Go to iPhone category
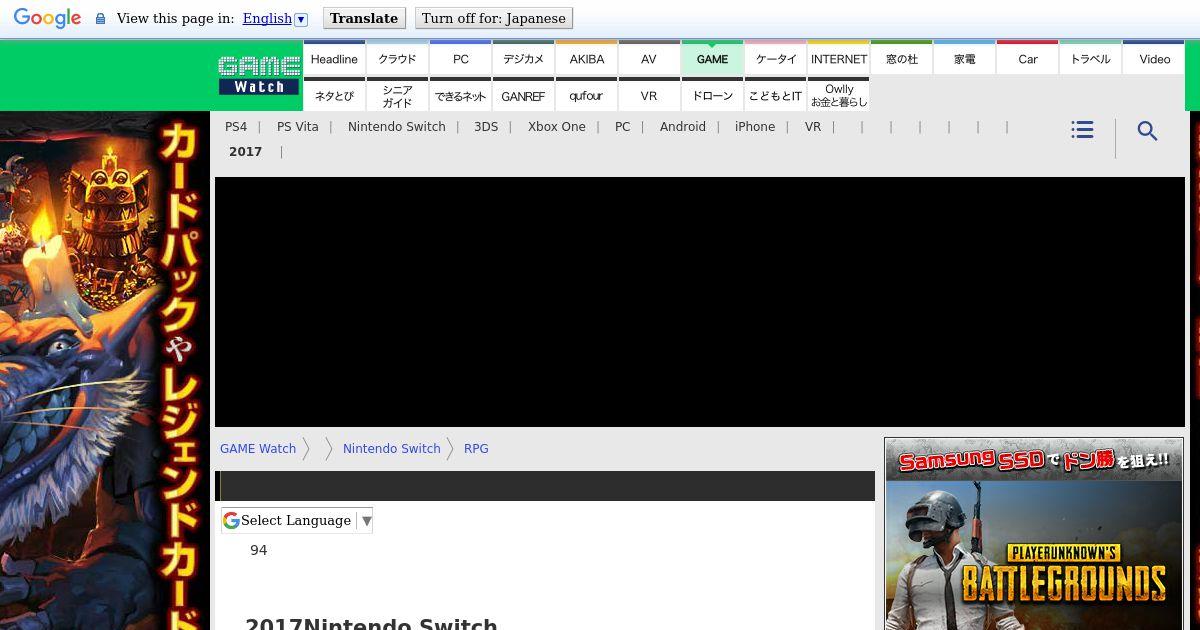This screenshot has width=1200, height=630. click(755, 127)
